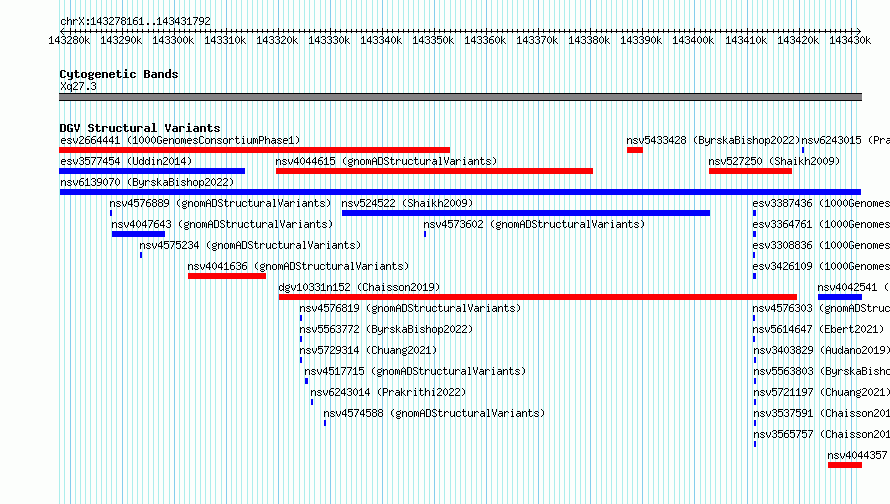Click the 143400k ruler label

[x=693, y=40]
